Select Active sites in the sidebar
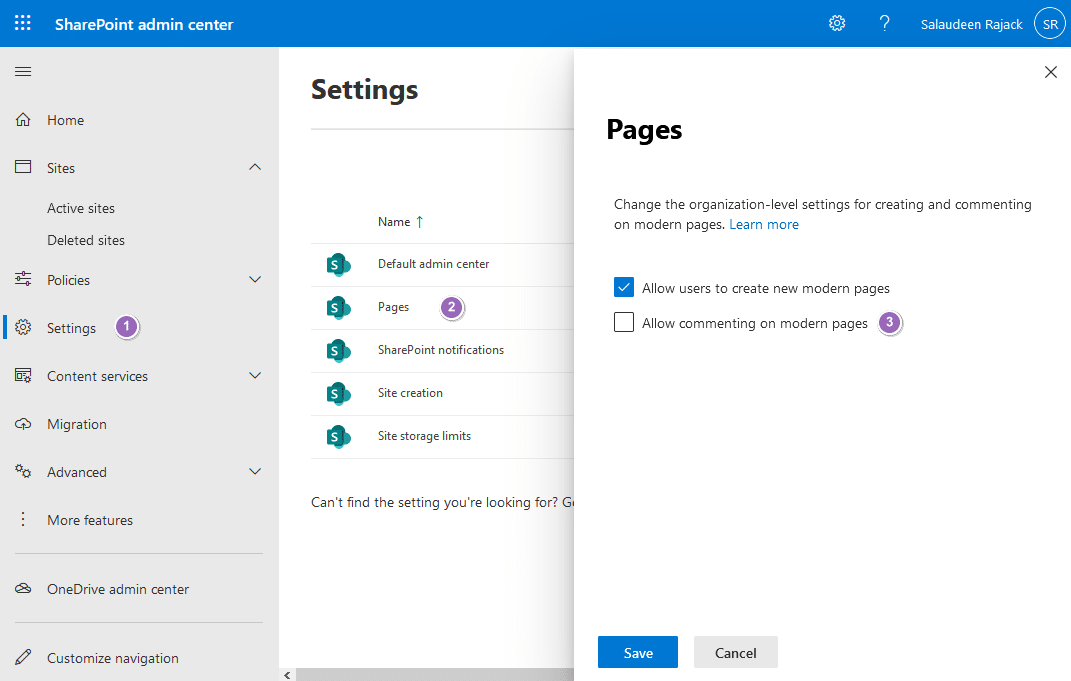Viewport: 1071px width, 681px height. coord(80,207)
